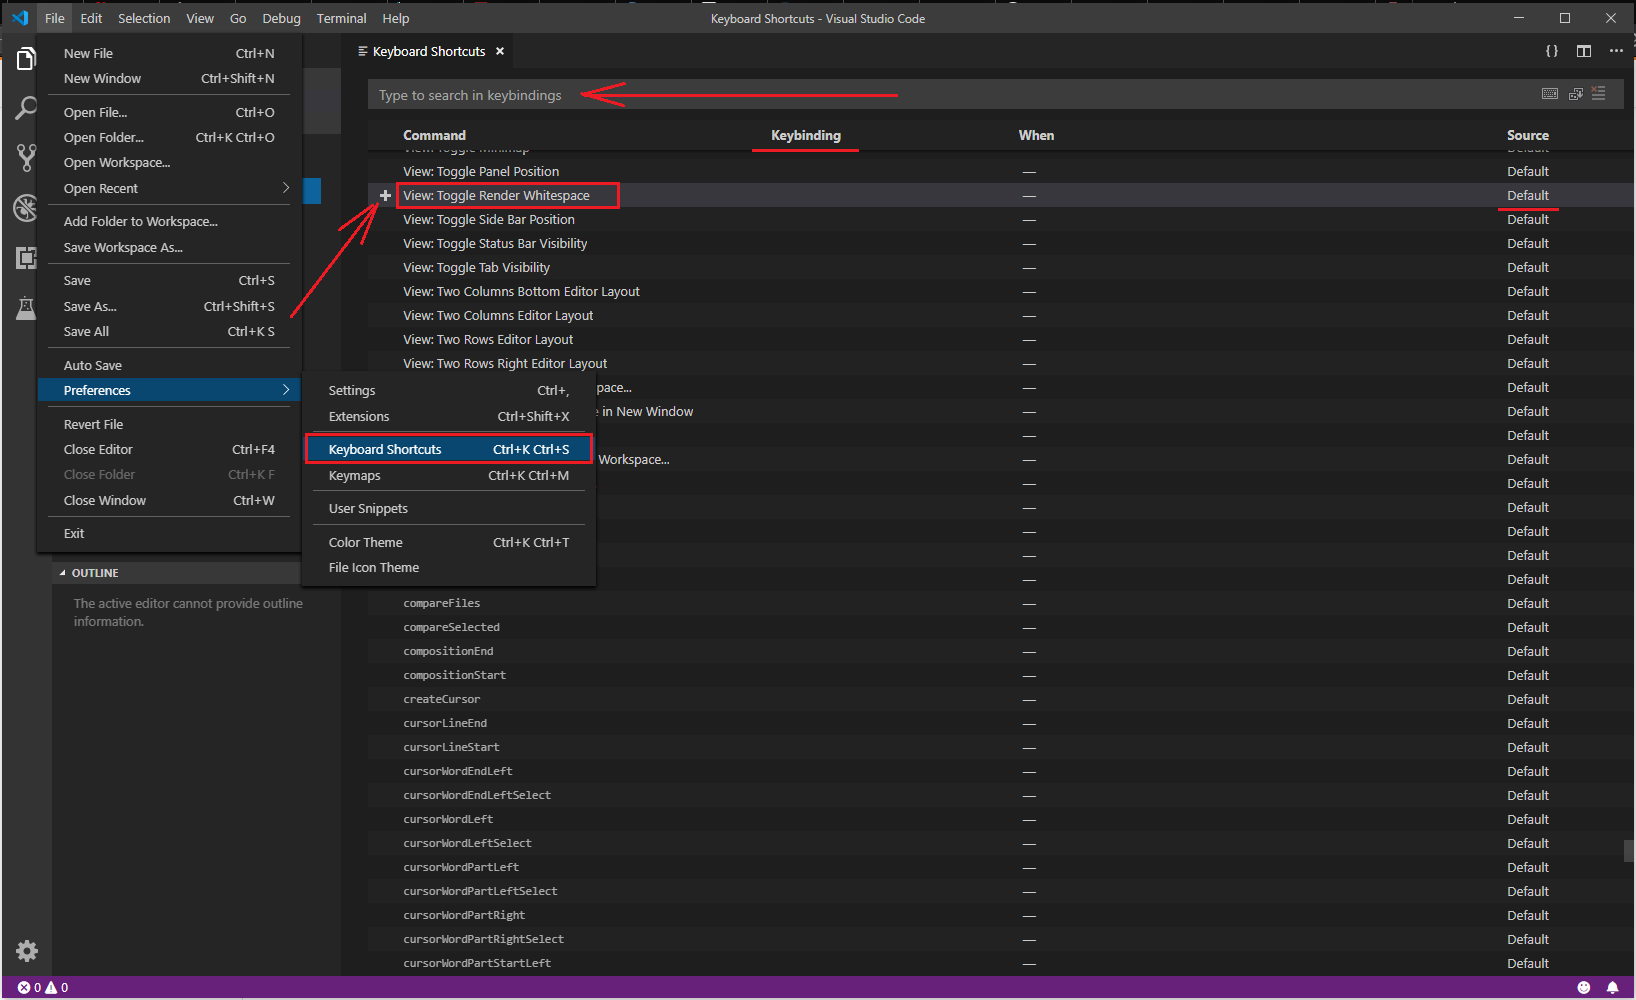Open Keymaps from the Preferences submenu
The width and height of the screenshot is (1636, 1000).
point(449,476)
